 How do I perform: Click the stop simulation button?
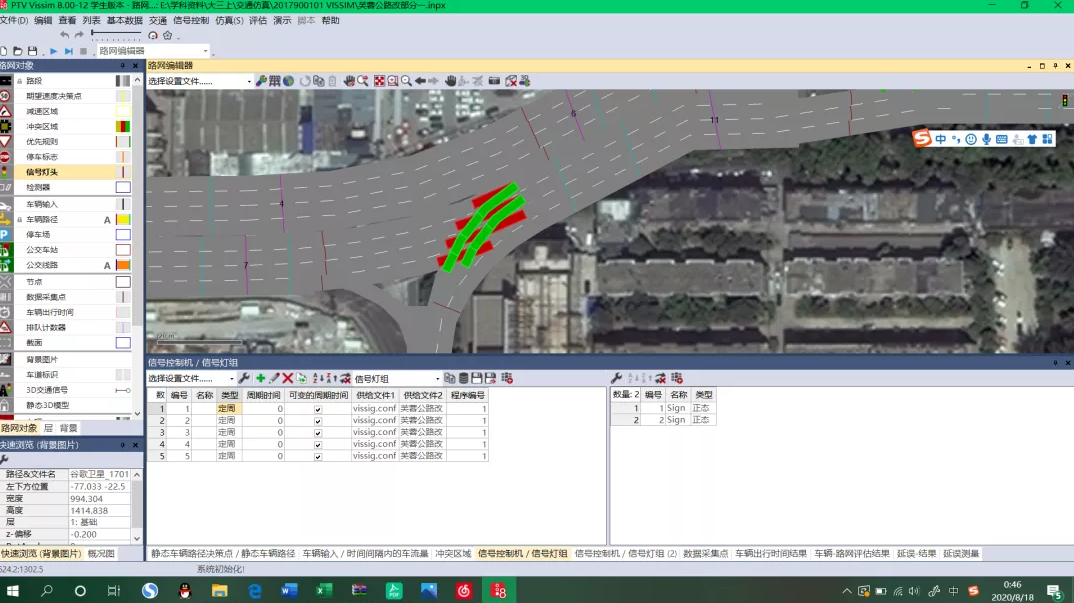point(84,51)
